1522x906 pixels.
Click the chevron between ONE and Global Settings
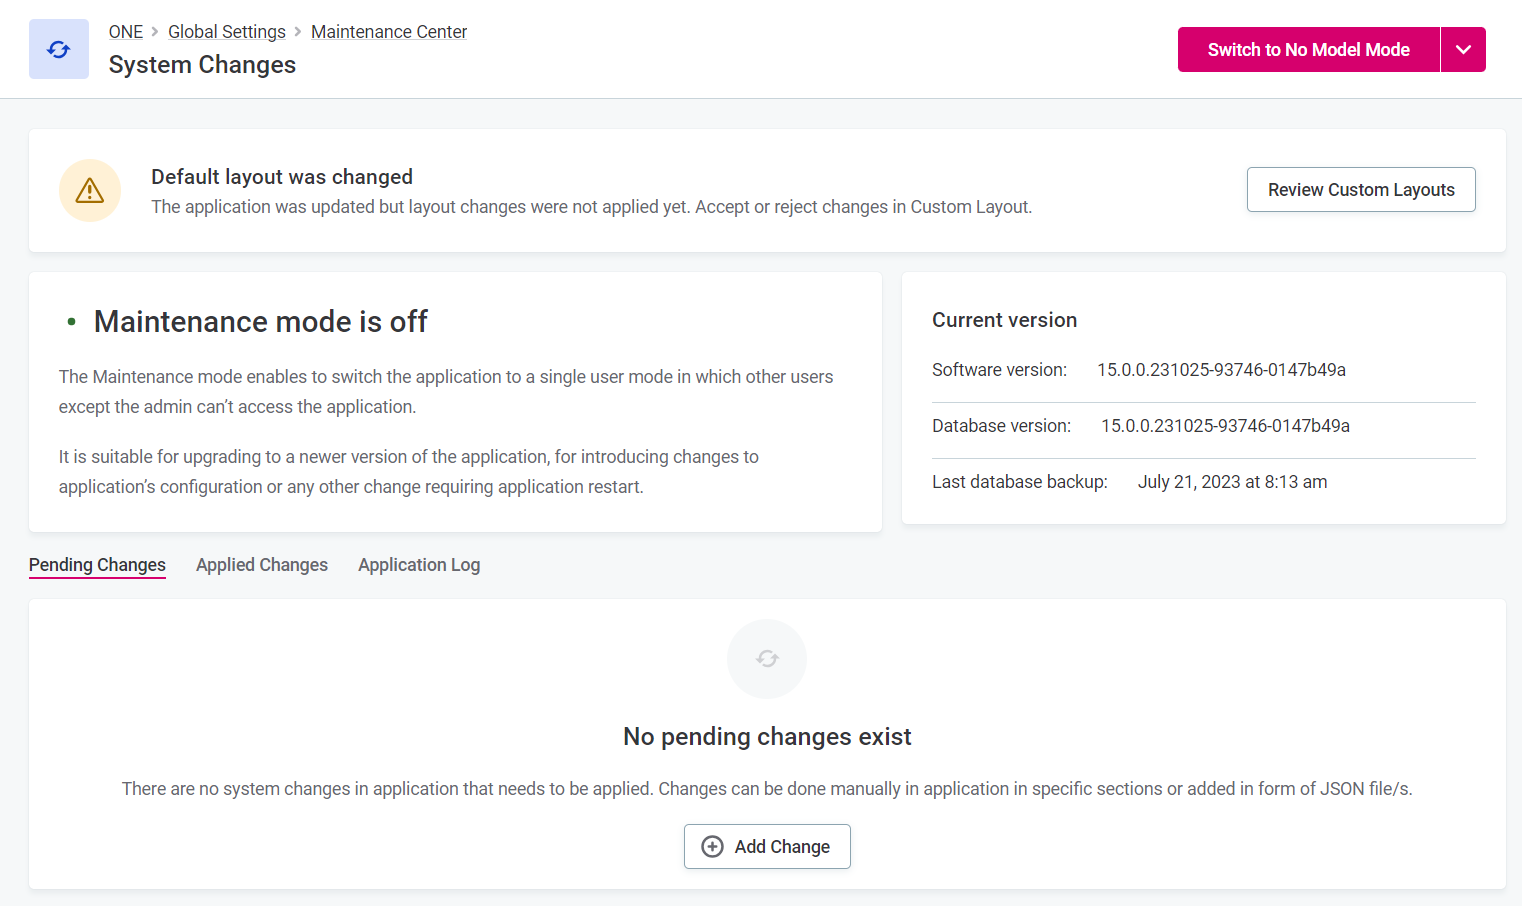pyautogui.click(x=155, y=31)
